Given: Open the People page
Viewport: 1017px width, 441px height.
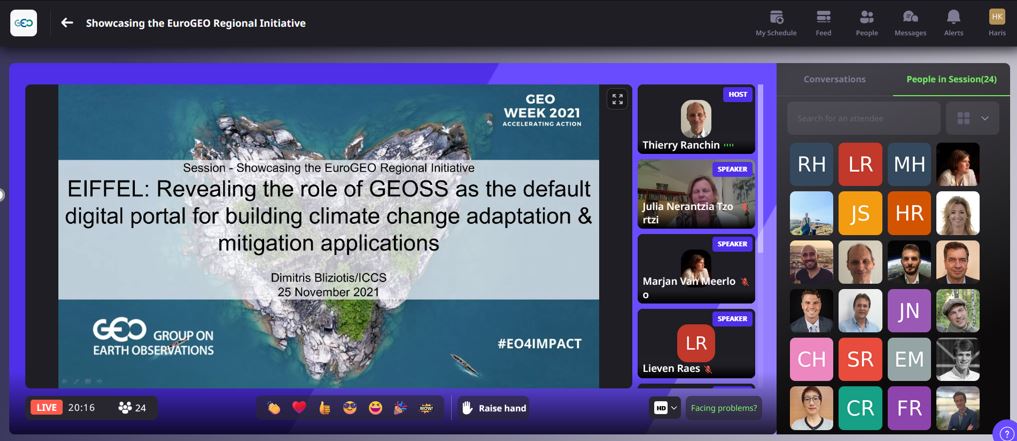Looking at the screenshot, I should point(867,23).
